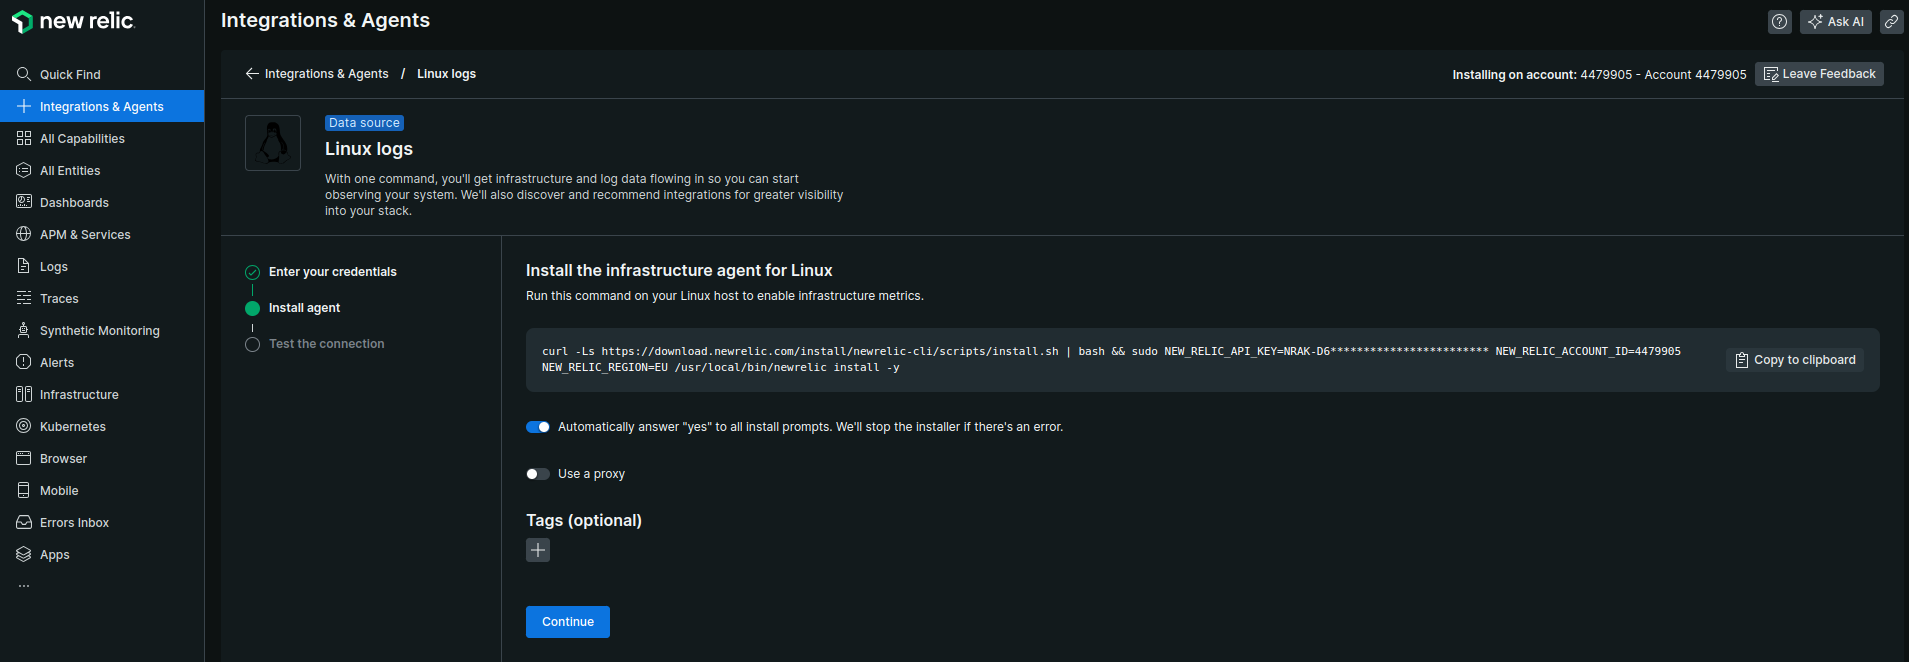Open the help question mark icon
Screen dimensions: 1909x662
1780,21
